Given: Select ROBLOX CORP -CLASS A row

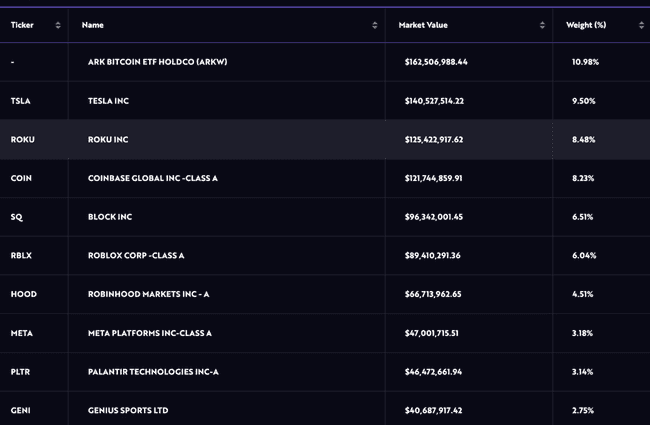Looking at the screenshot, I should (136, 256).
